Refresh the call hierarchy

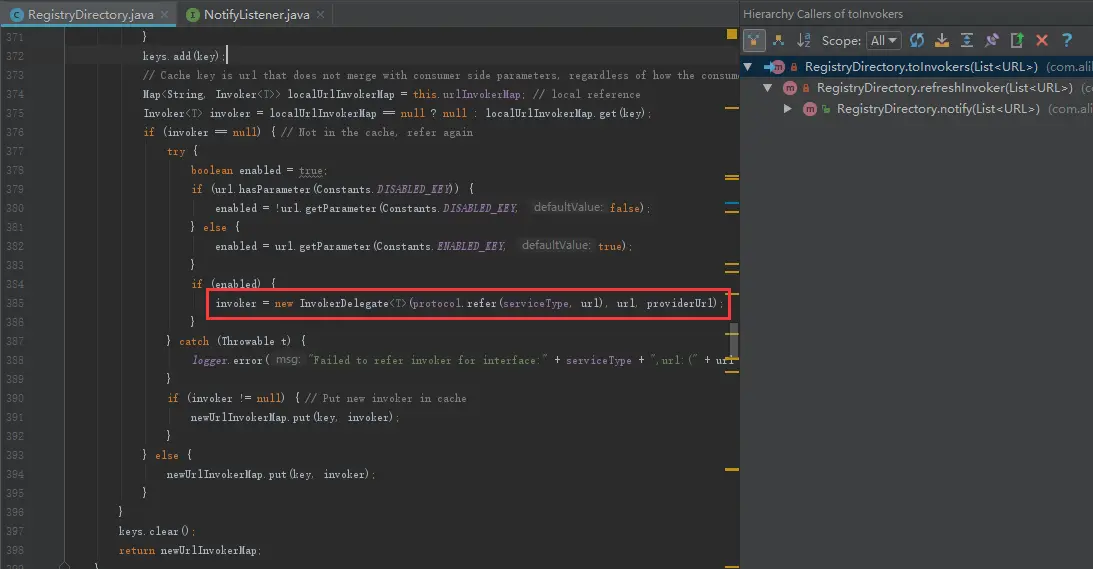coord(917,40)
